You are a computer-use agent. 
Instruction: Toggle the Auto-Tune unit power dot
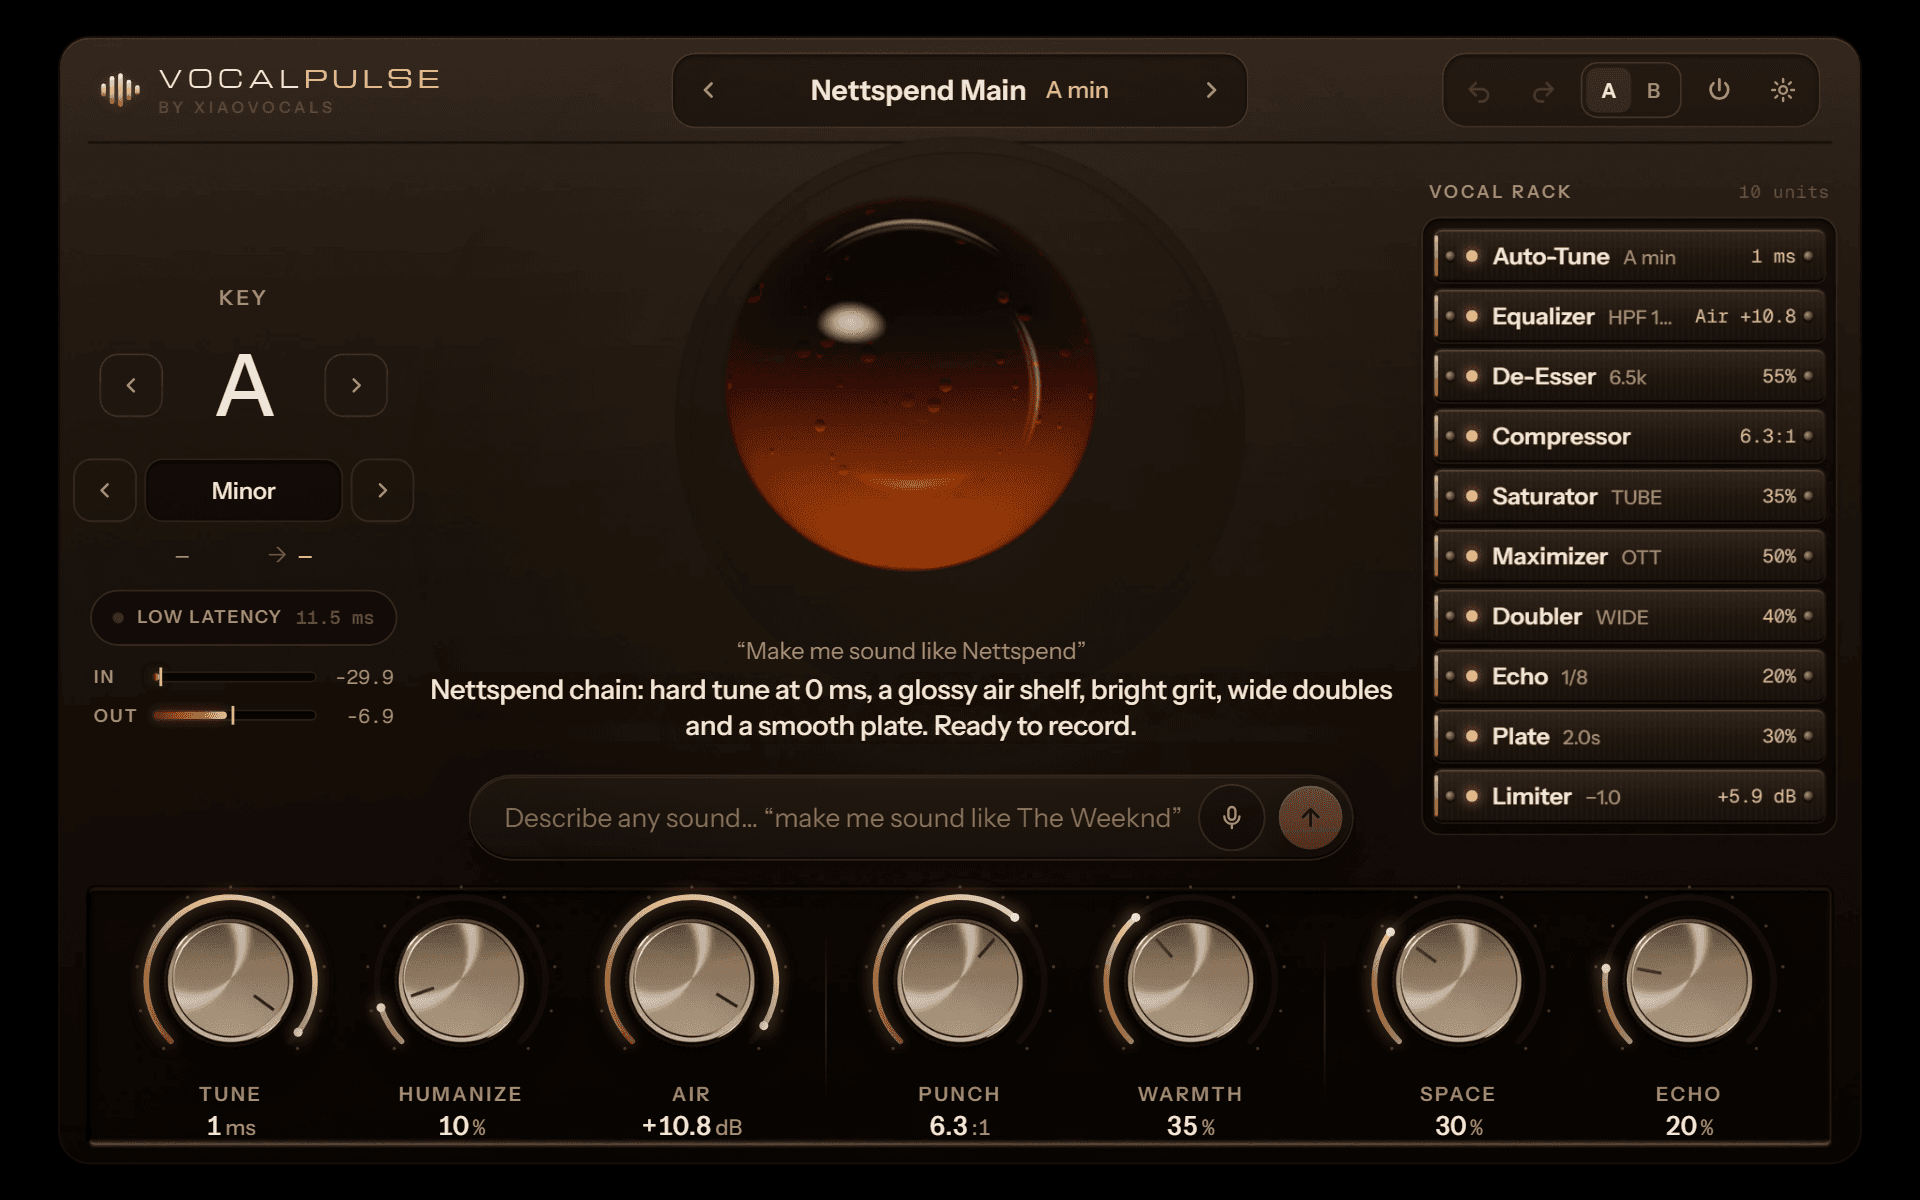pos(1471,256)
